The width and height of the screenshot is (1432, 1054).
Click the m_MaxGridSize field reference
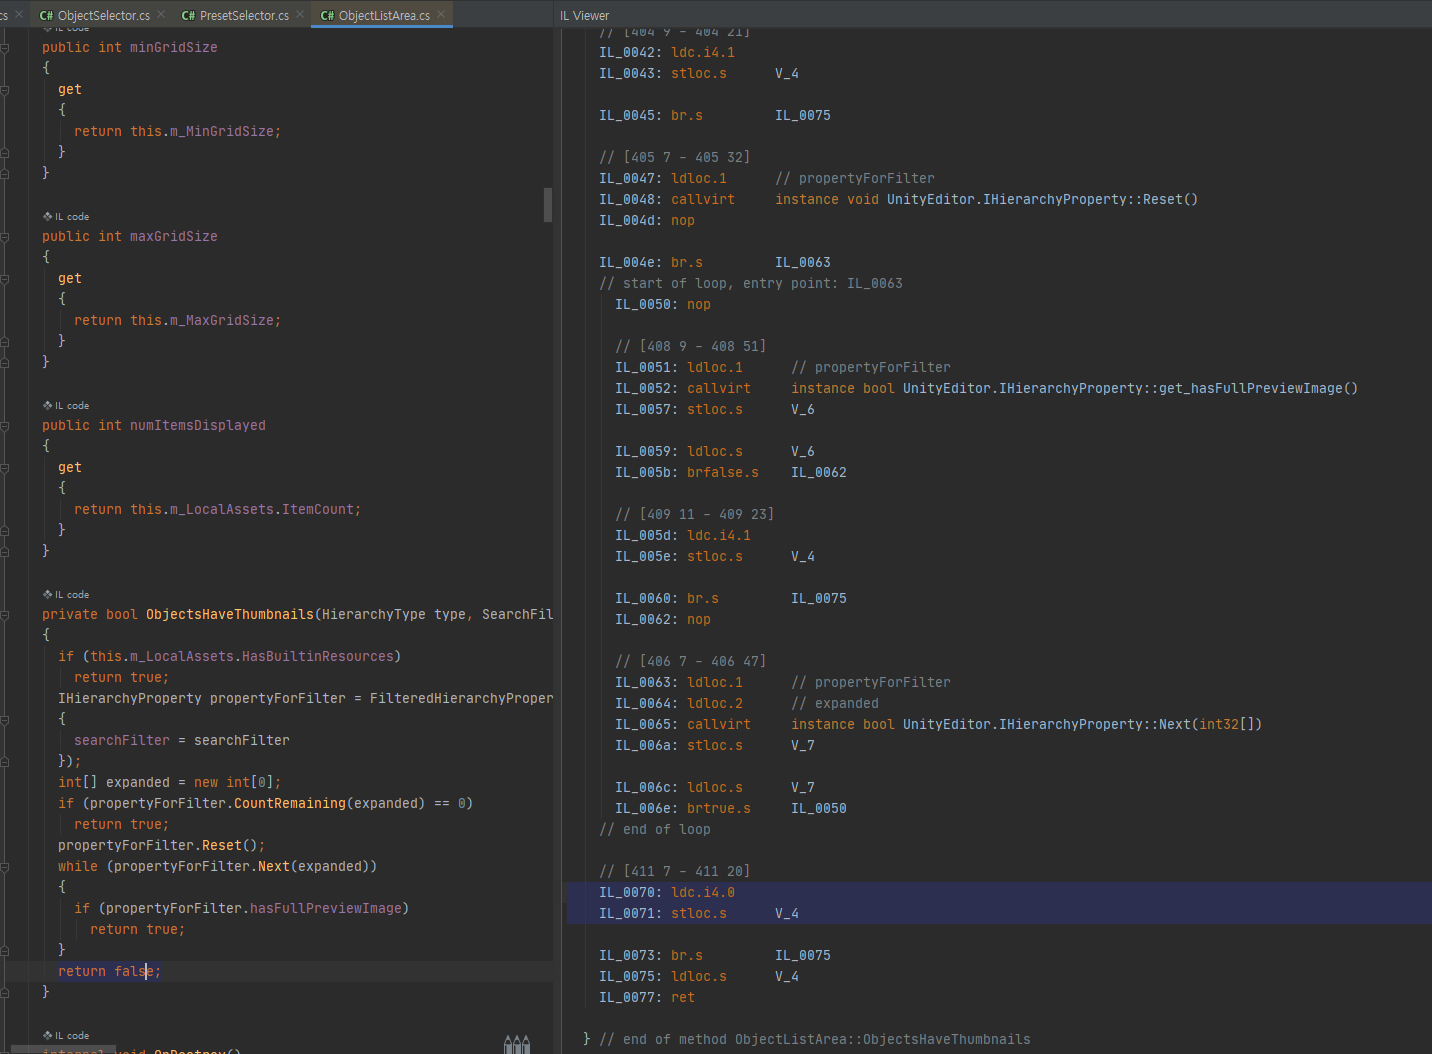(x=221, y=320)
